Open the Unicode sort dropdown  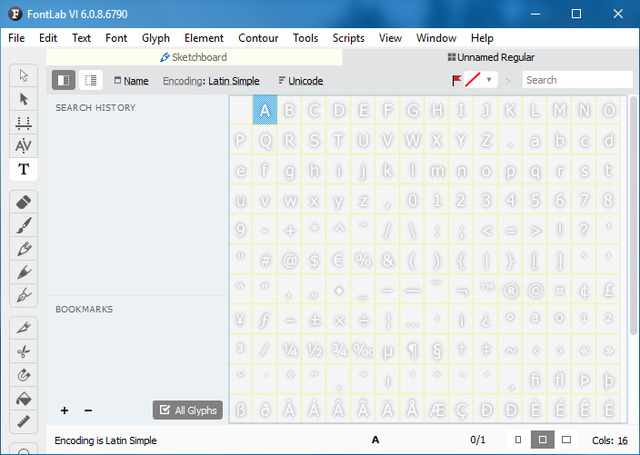point(300,80)
